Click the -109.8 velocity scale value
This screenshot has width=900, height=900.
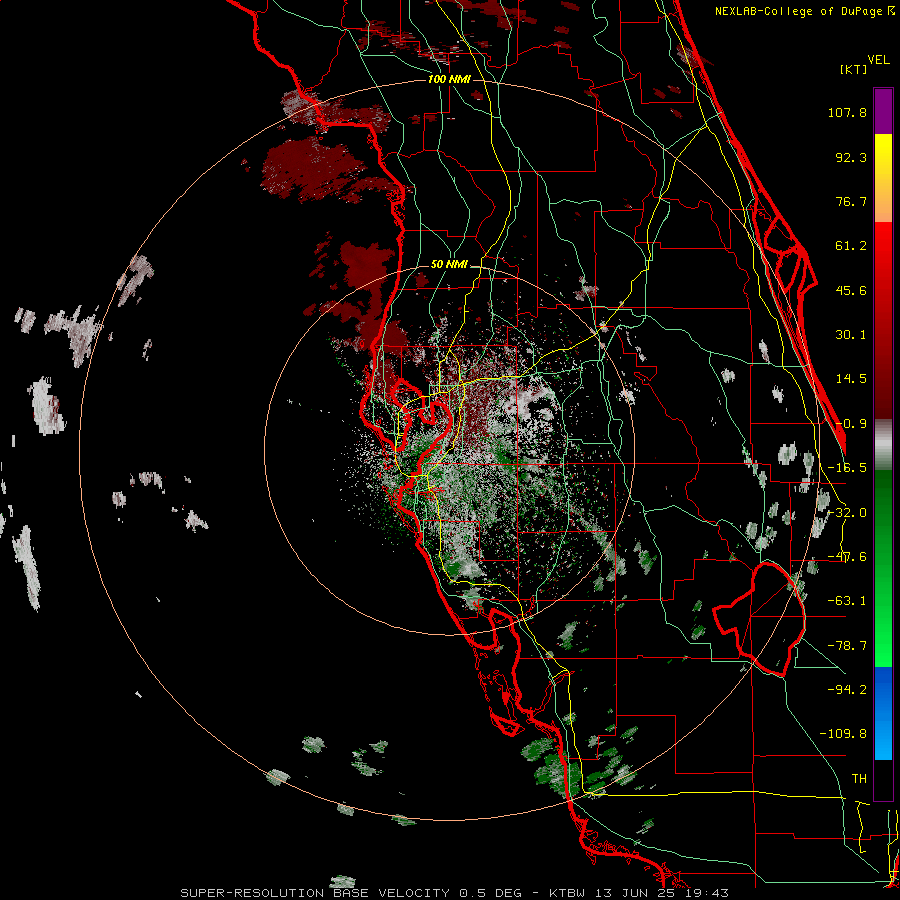click(843, 734)
